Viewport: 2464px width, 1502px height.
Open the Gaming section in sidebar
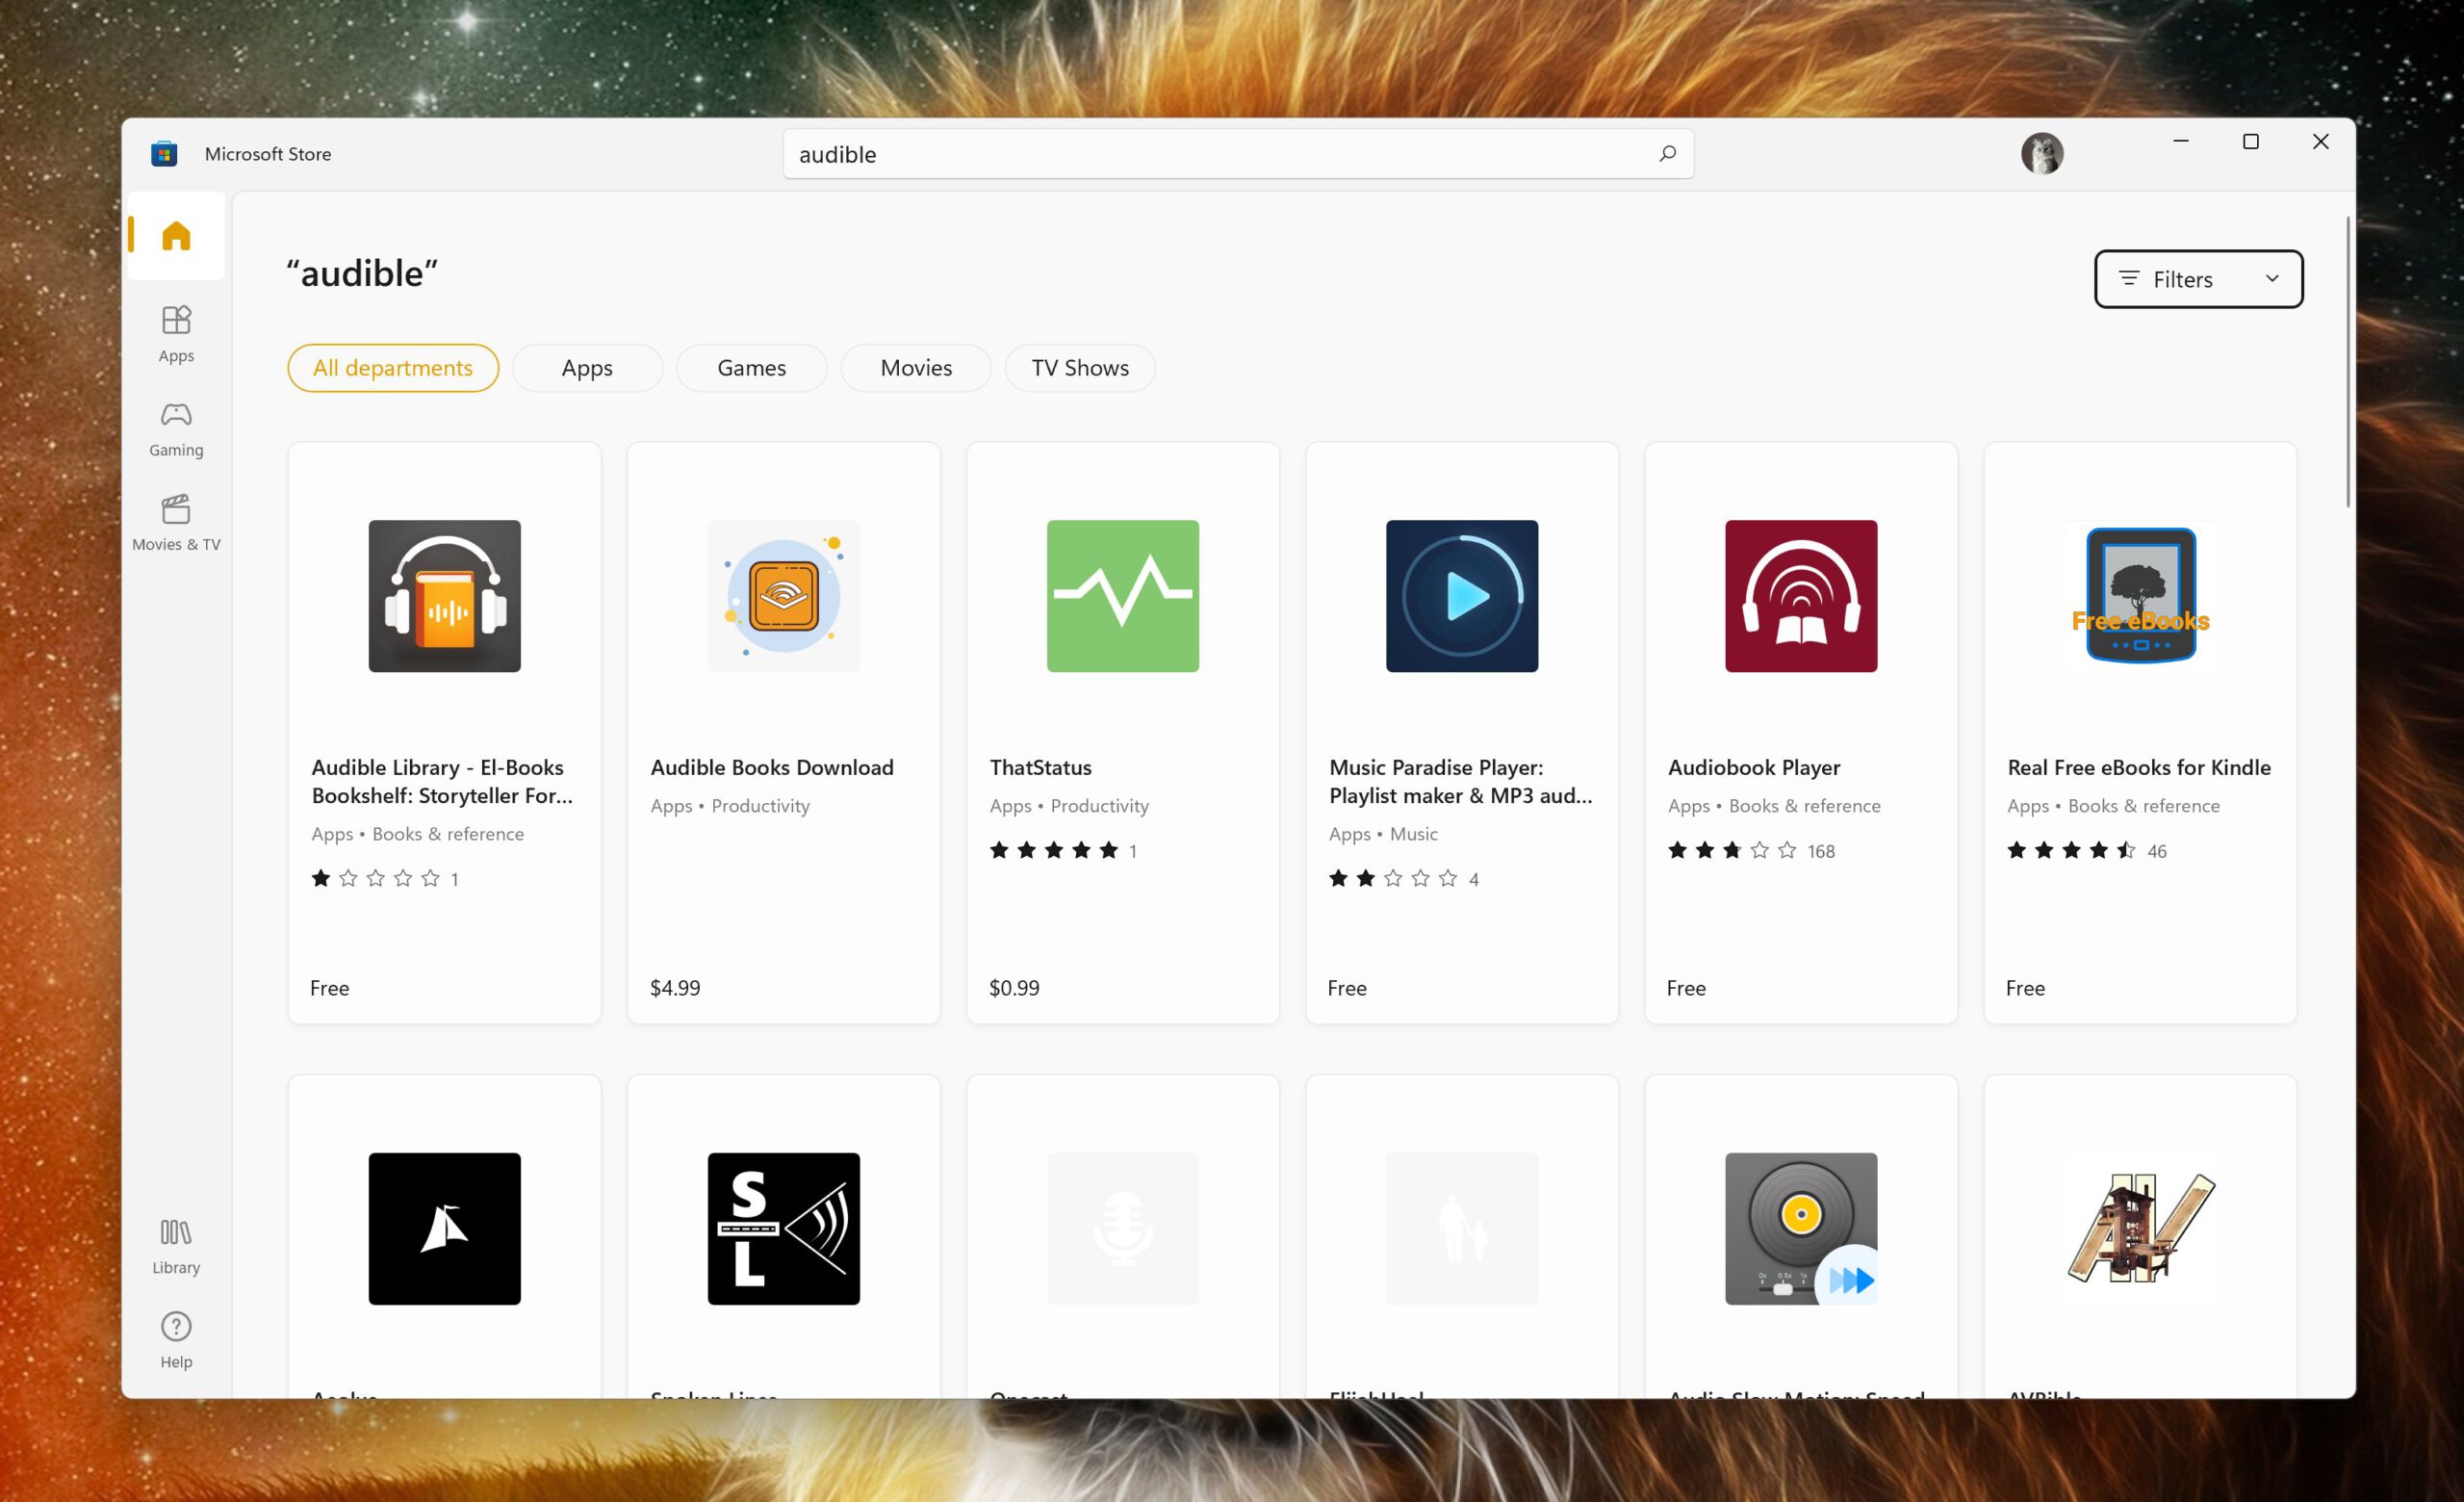tap(176, 429)
